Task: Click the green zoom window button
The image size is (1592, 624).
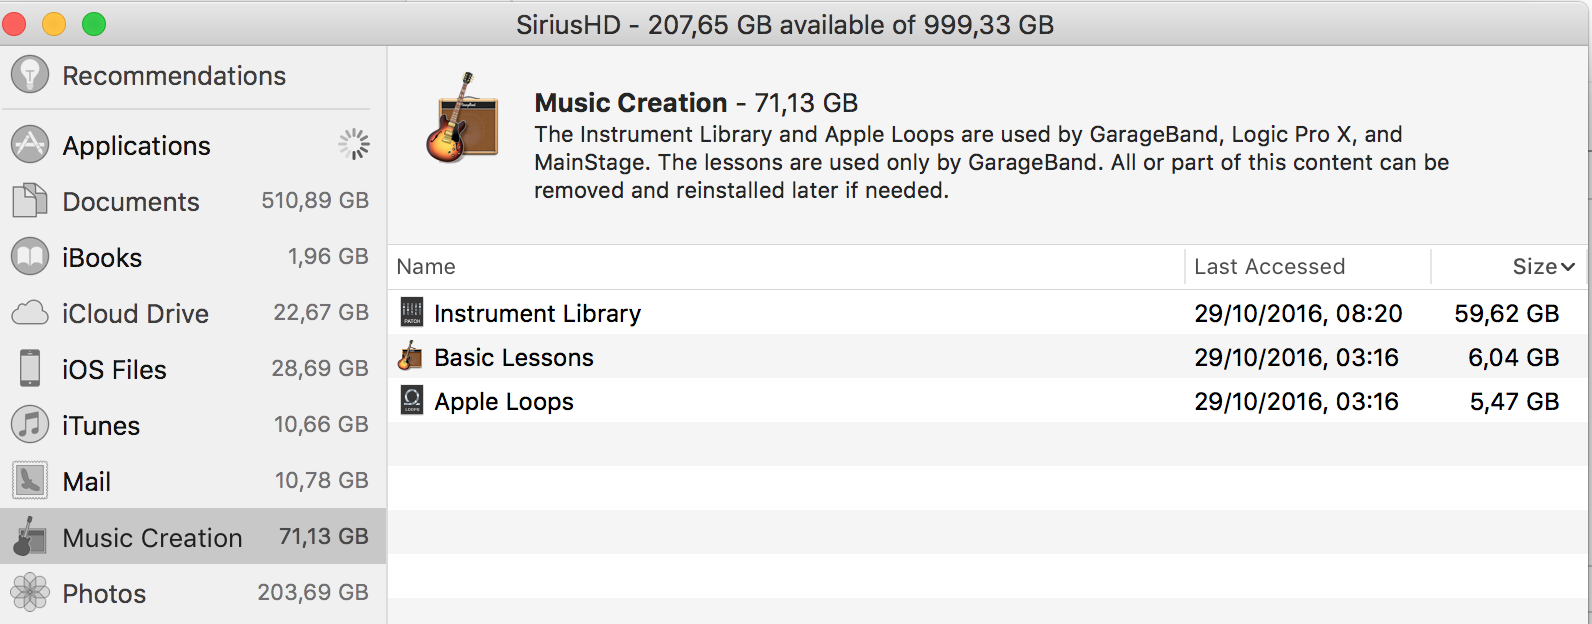Action: (x=94, y=24)
